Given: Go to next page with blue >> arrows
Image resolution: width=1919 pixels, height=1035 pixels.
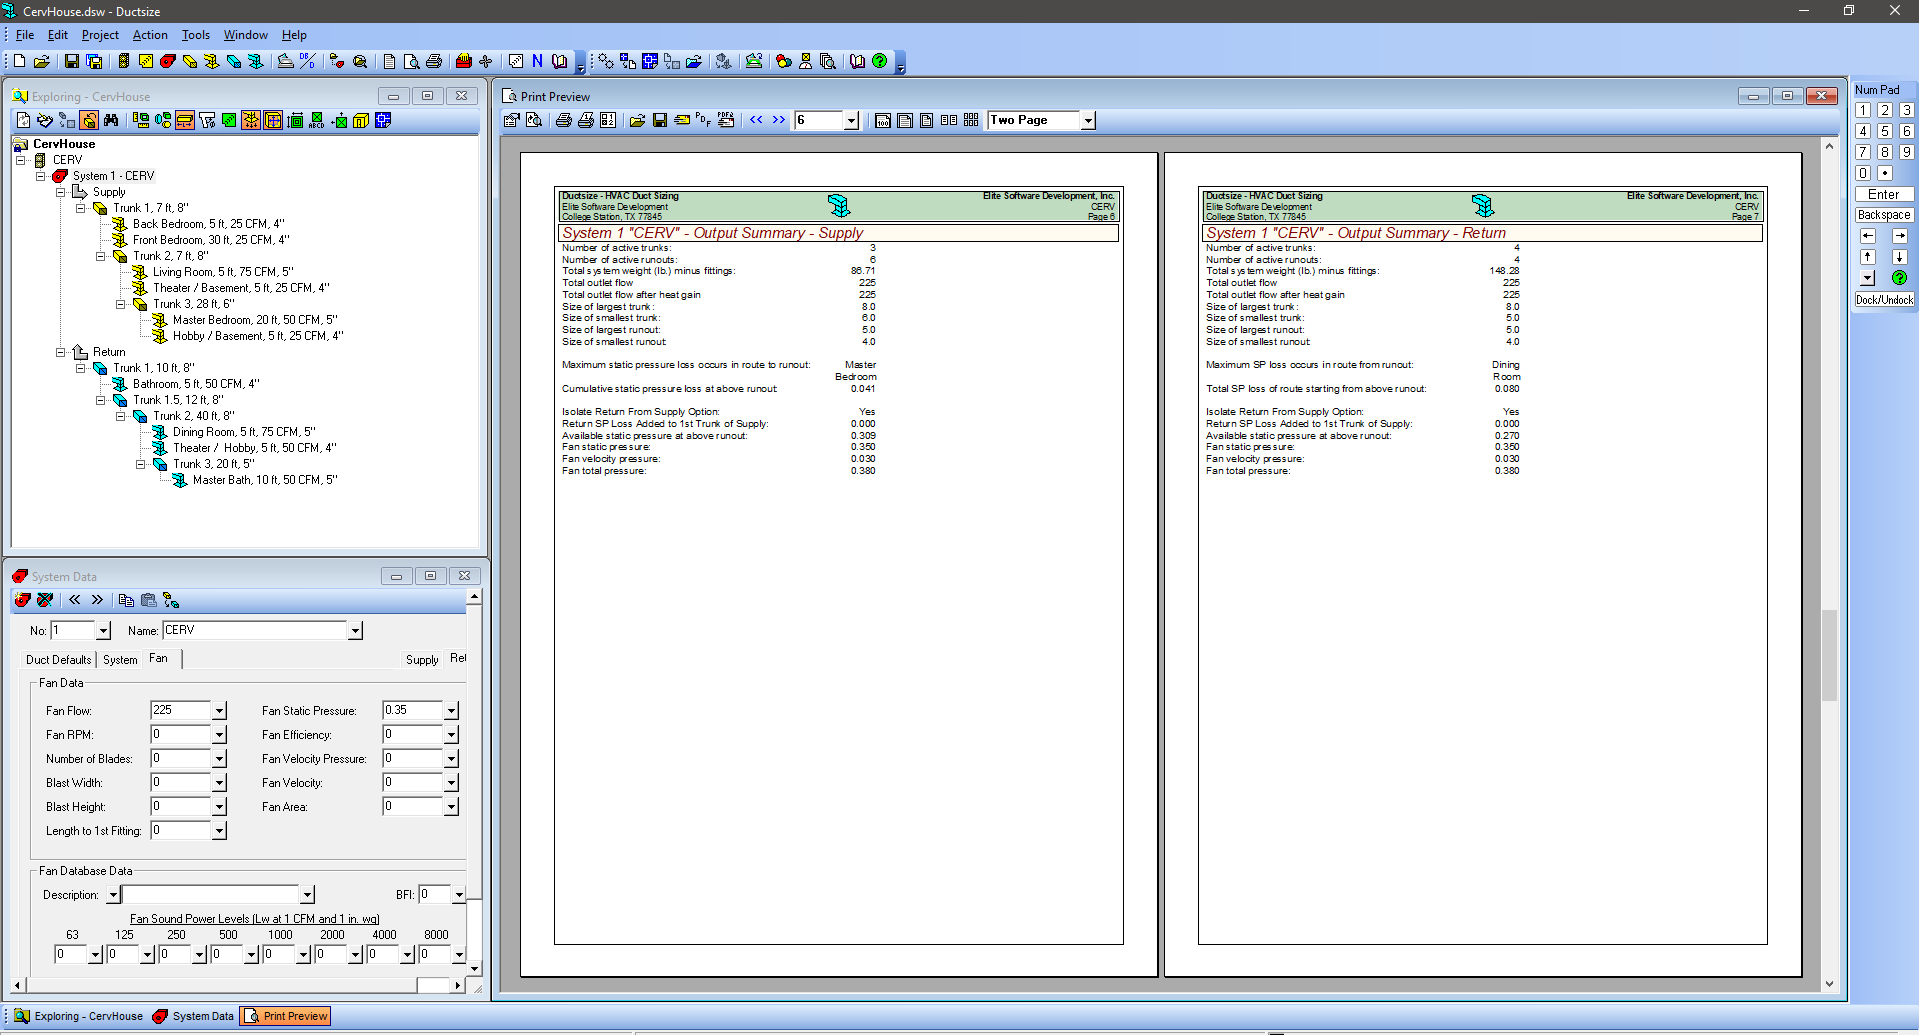Looking at the screenshot, I should pos(779,120).
